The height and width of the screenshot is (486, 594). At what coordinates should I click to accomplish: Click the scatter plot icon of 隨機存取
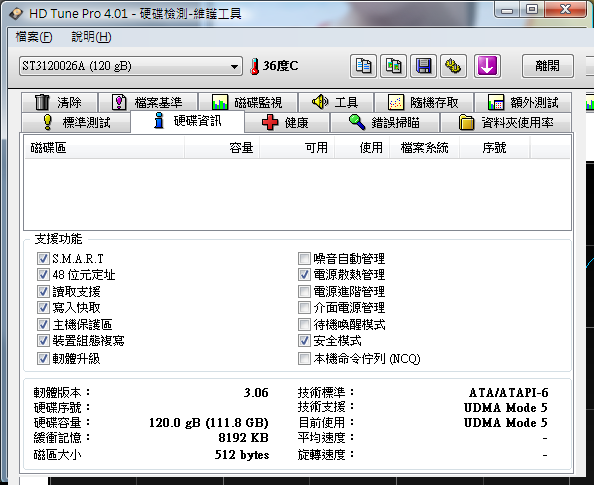click(396, 102)
